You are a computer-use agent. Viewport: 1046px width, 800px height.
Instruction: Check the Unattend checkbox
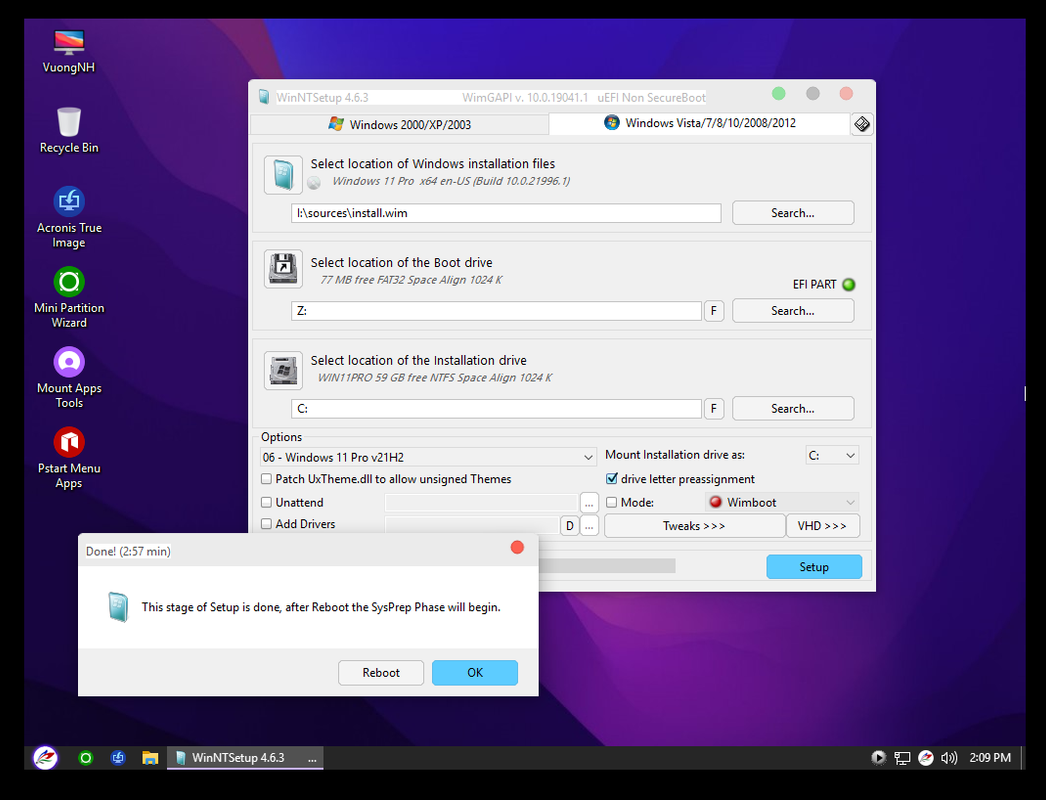tap(266, 502)
